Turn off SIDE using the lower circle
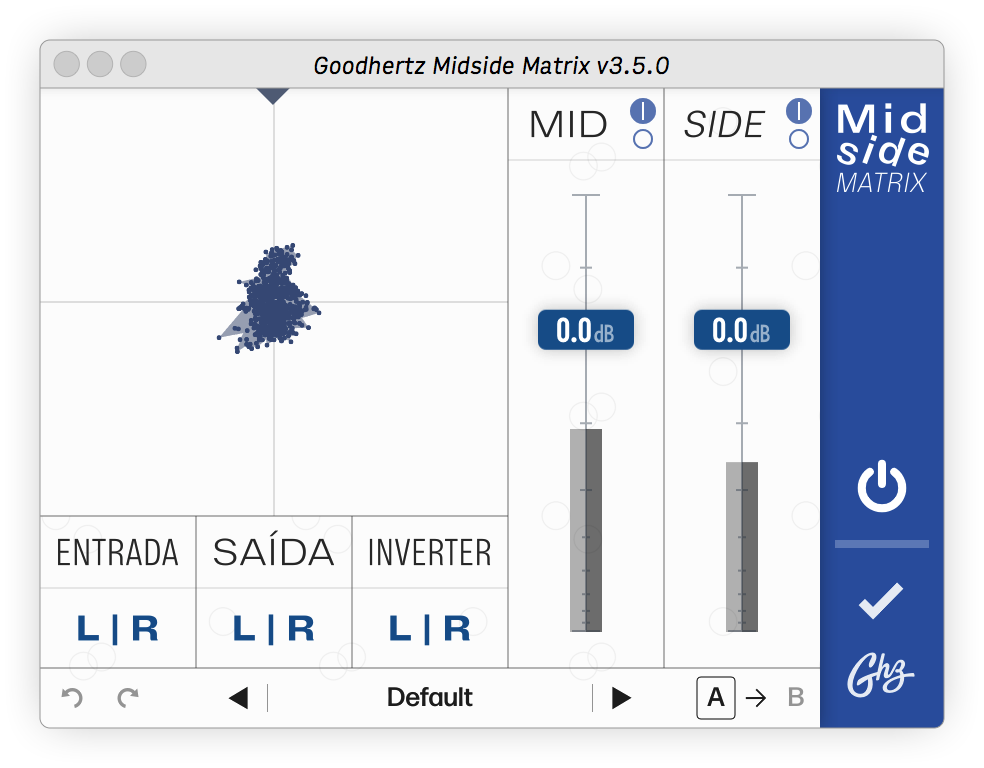 [799, 139]
